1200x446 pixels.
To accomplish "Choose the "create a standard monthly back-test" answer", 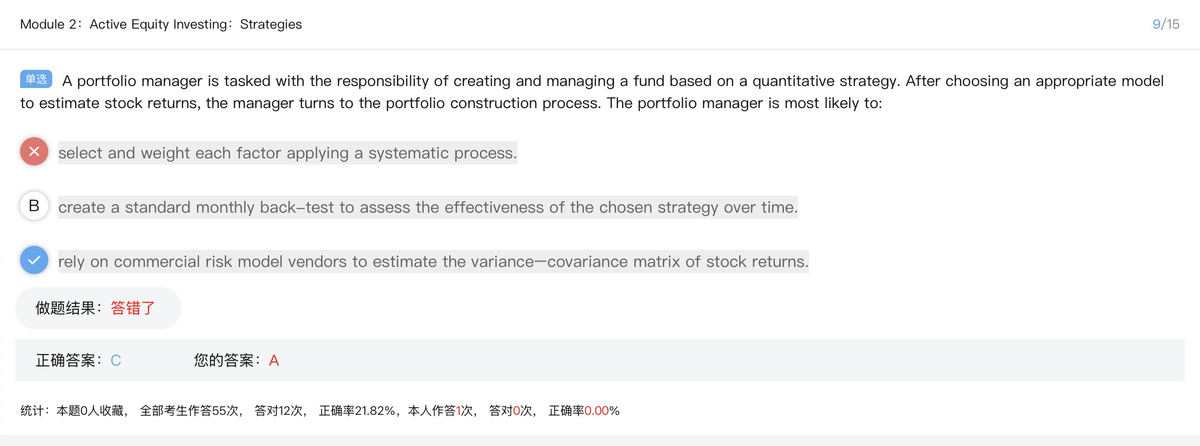I will pos(427,207).
